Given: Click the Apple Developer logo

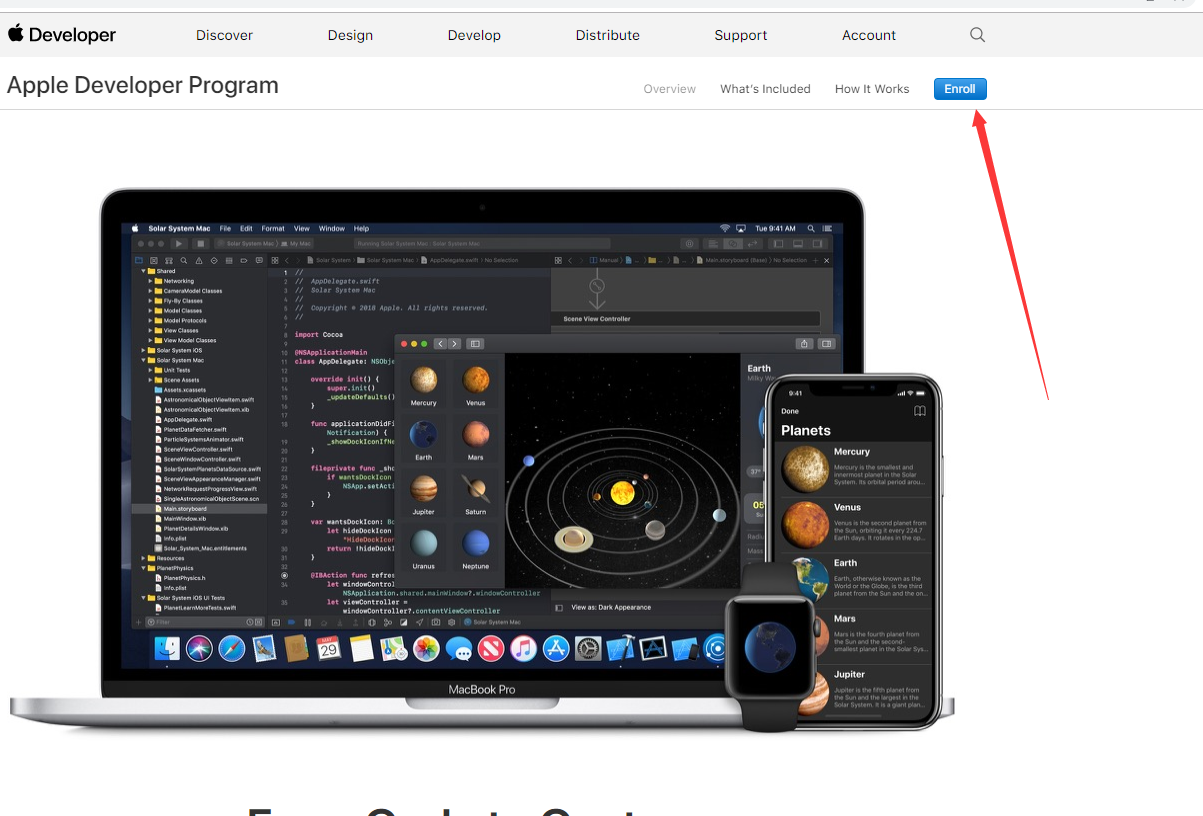Looking at the screenshot, I should click(62, 35).
